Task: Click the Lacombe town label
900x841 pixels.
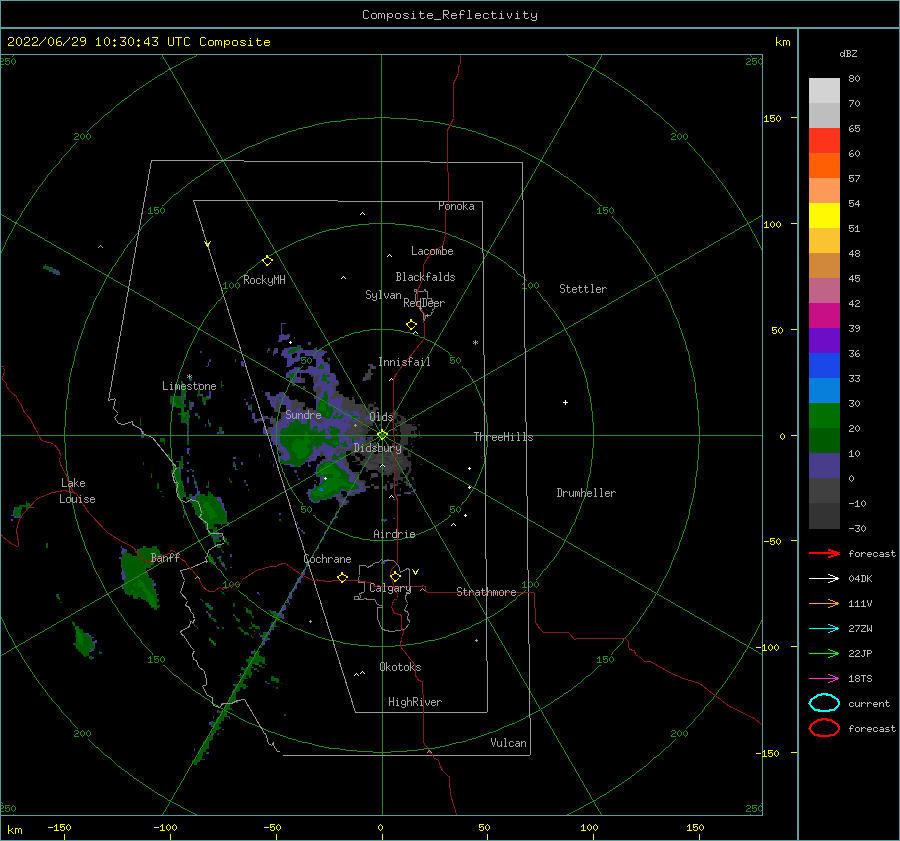Action: (432, 251)
